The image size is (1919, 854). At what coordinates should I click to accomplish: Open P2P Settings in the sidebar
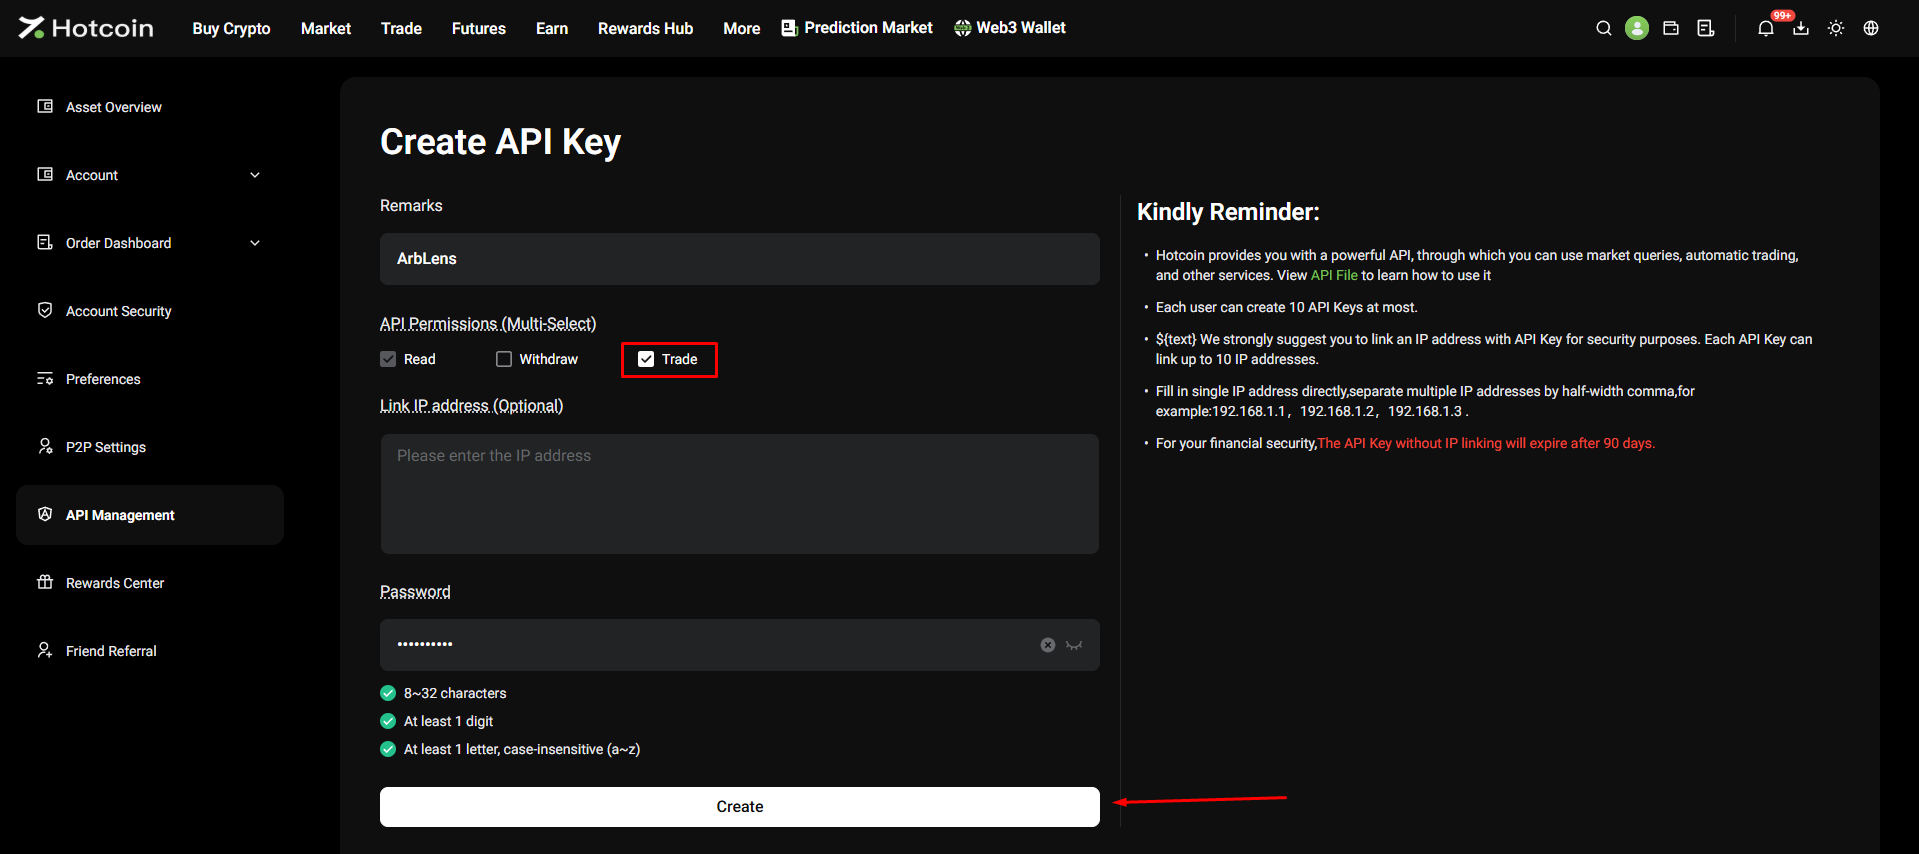[x=150, y=447]
